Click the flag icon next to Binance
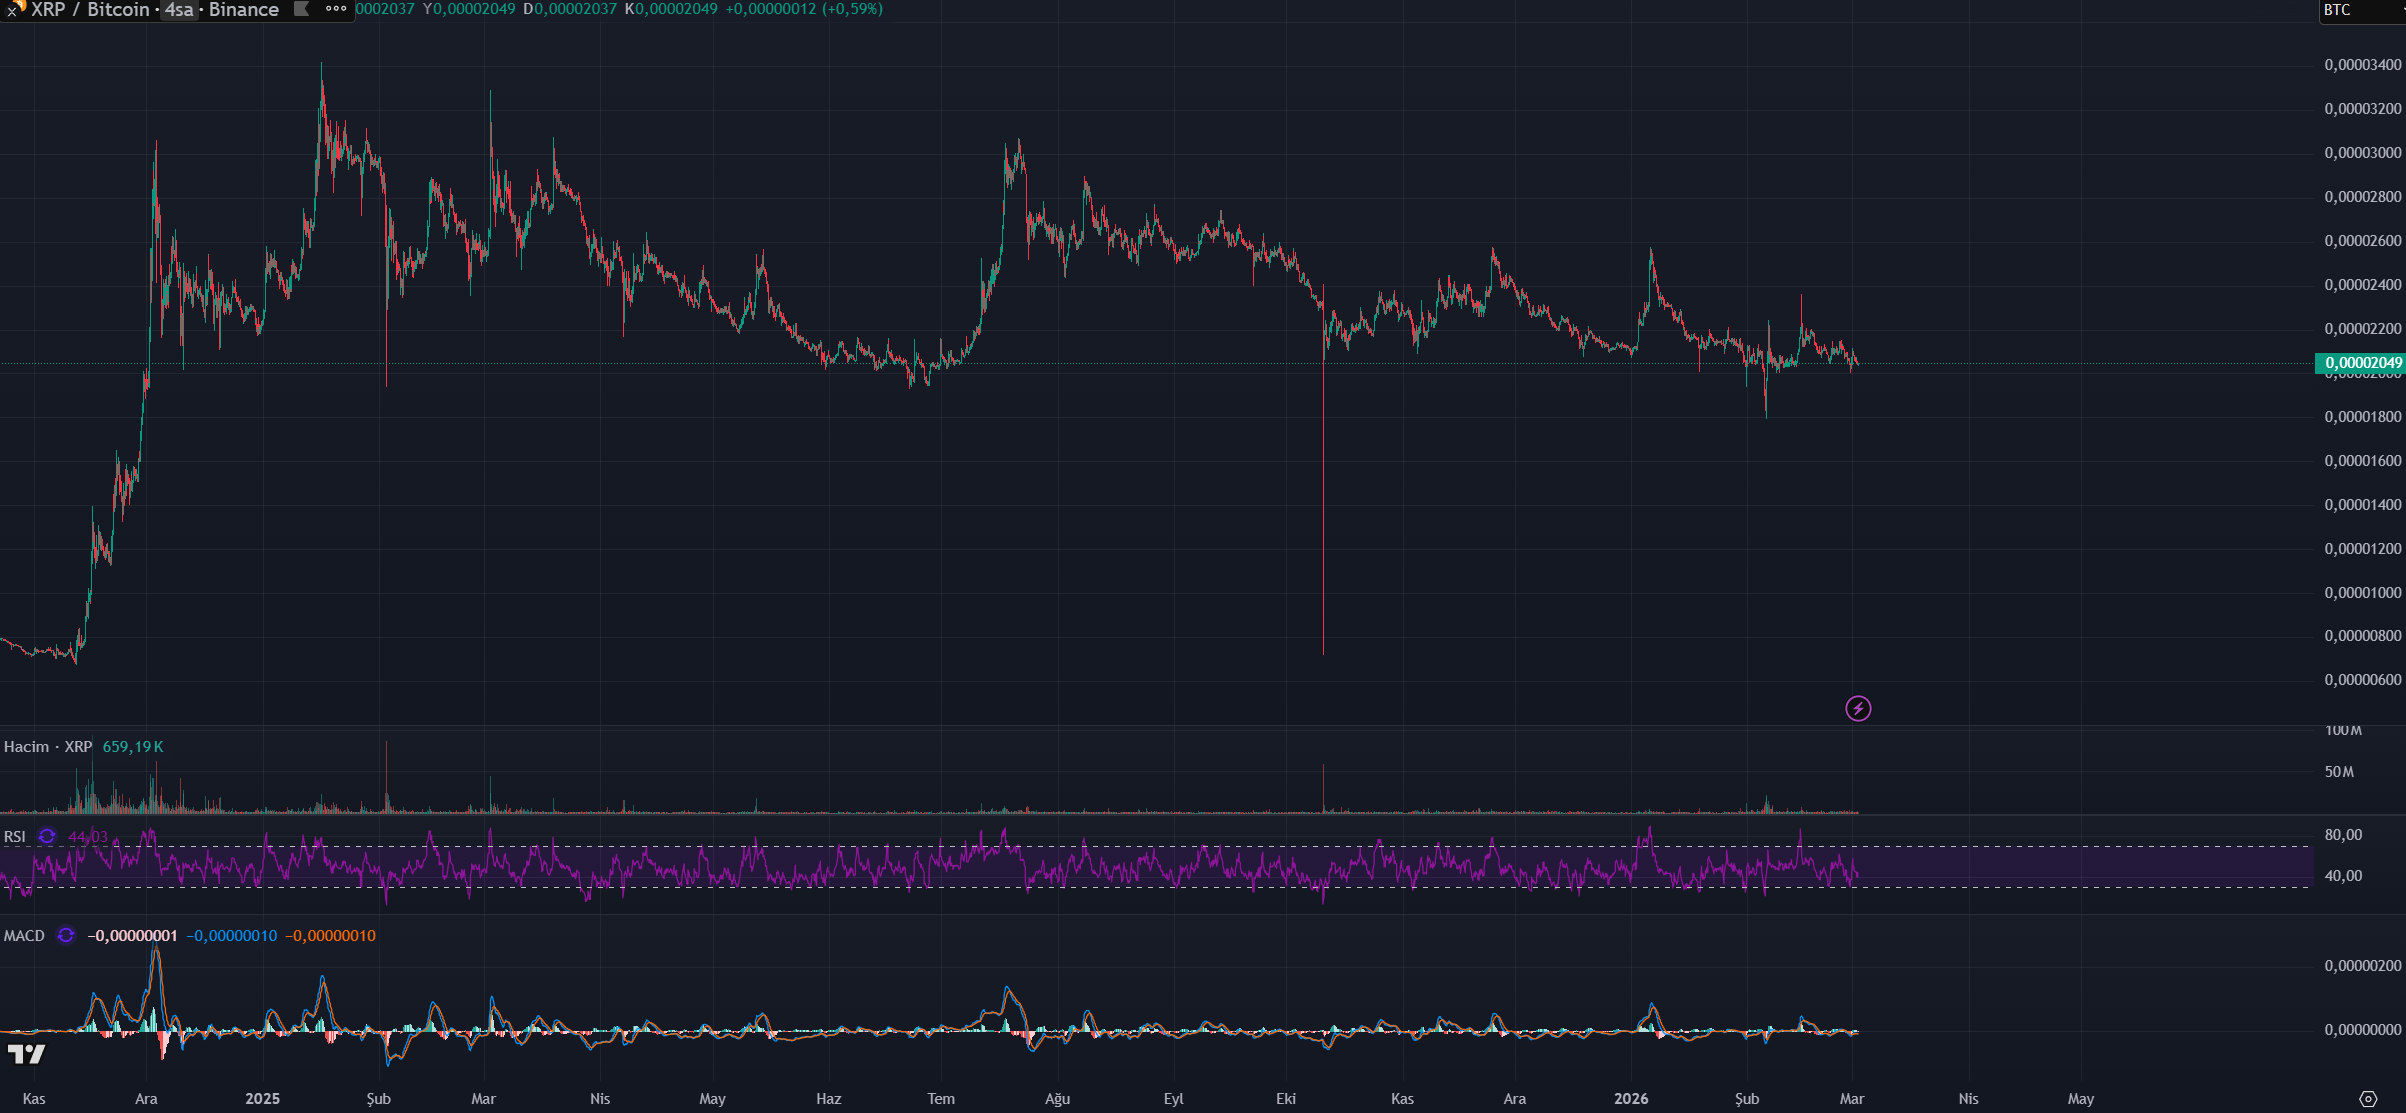This screenshot has width=2406, height=1113. 301,9
